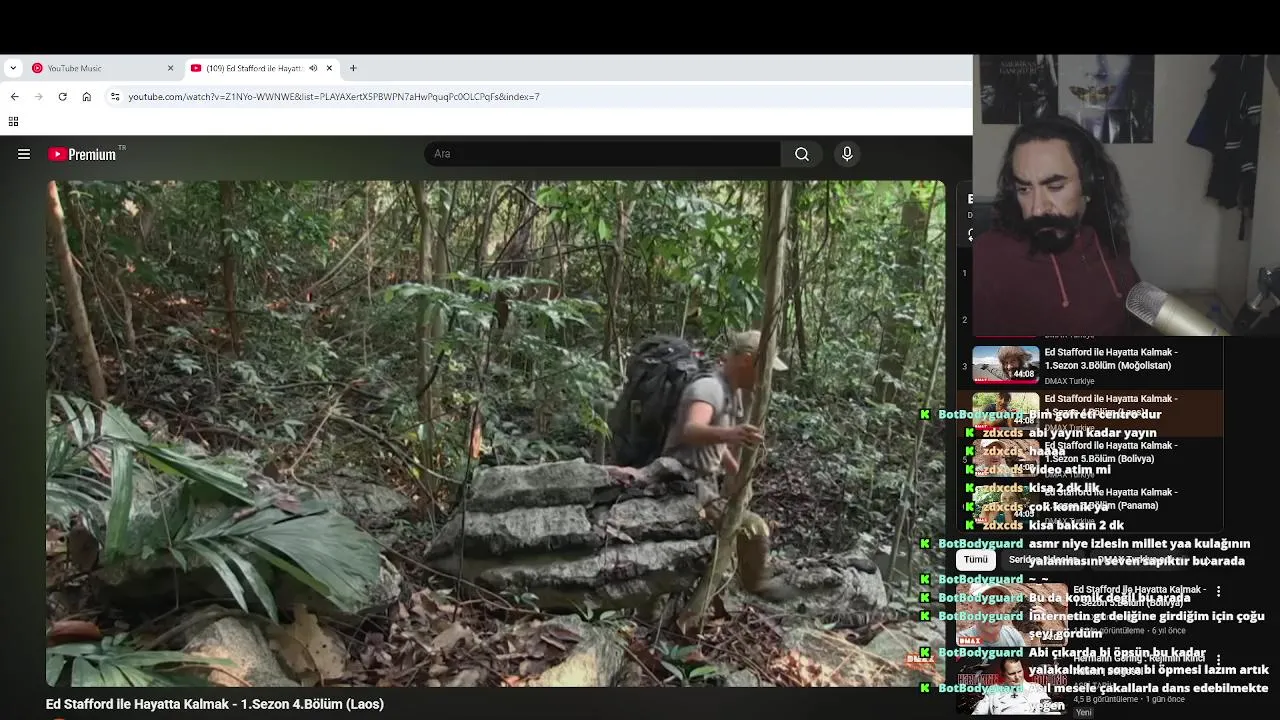
Task: Open the apps grid in bookmarks bar
Action: click(x=13, y=121)
